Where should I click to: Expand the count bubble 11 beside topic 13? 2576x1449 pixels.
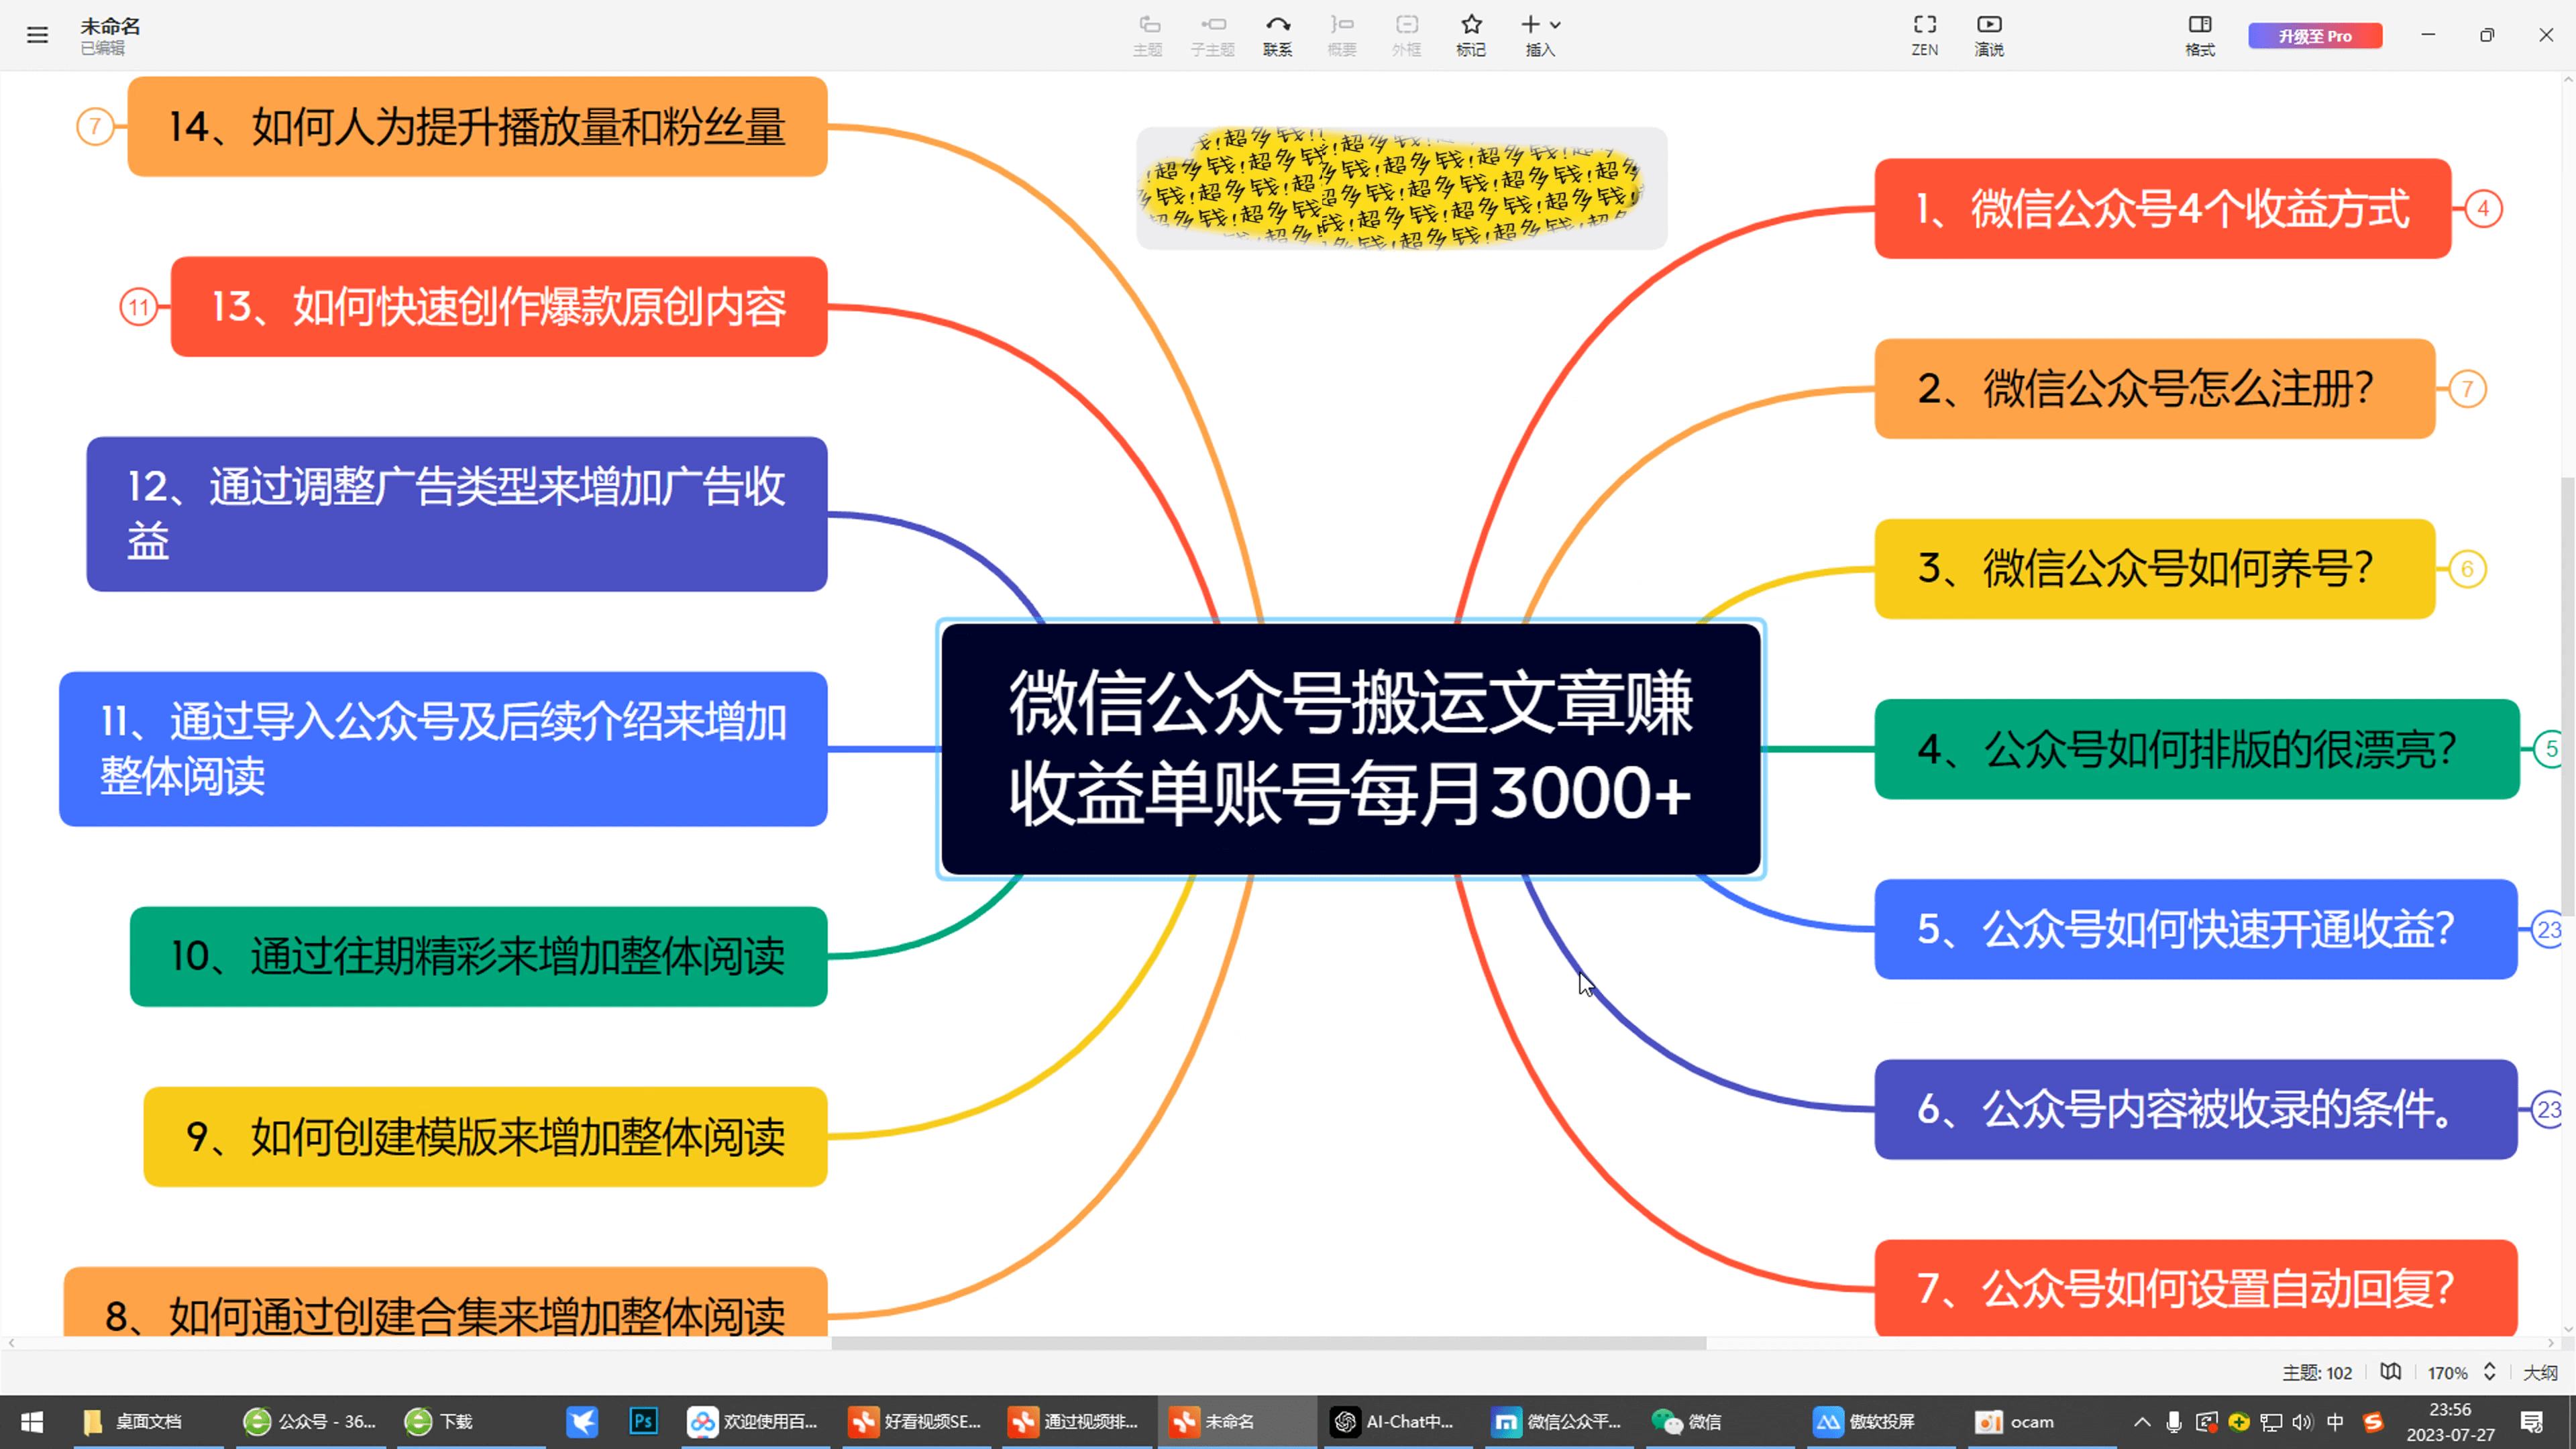click(x=139, y=307)
